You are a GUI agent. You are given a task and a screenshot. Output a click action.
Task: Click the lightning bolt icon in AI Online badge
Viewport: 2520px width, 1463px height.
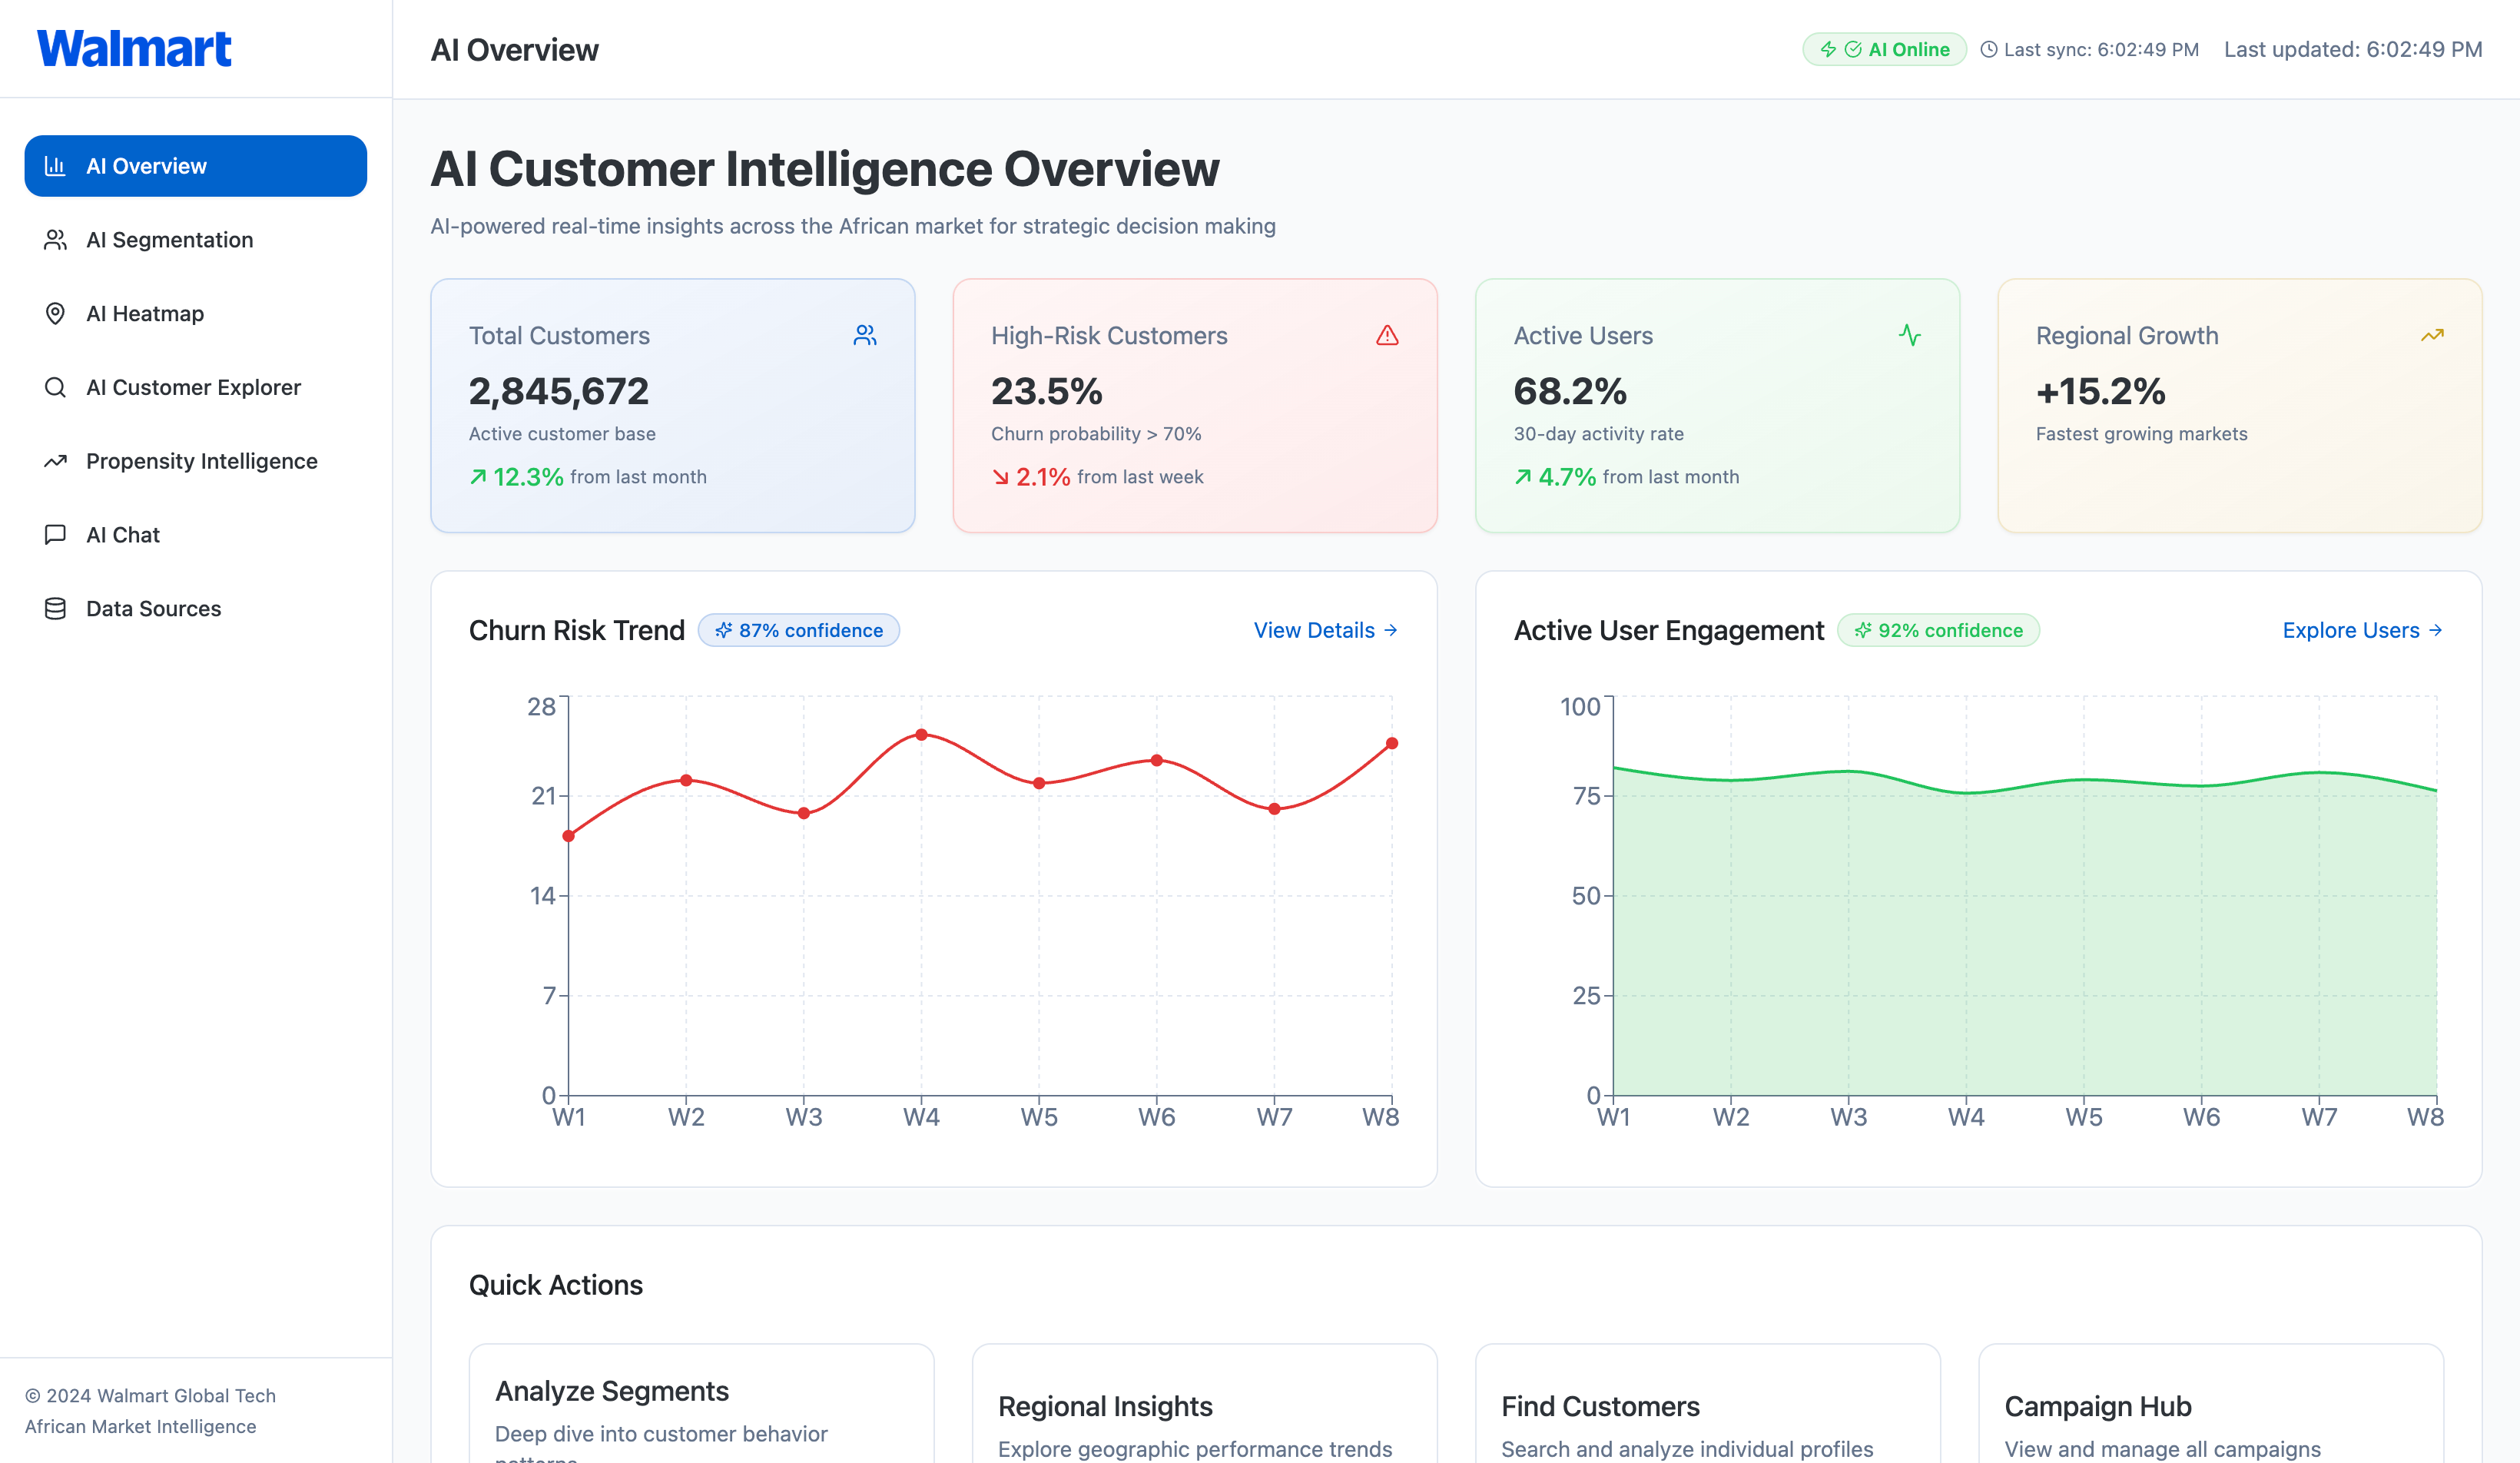coord(1828,49)
